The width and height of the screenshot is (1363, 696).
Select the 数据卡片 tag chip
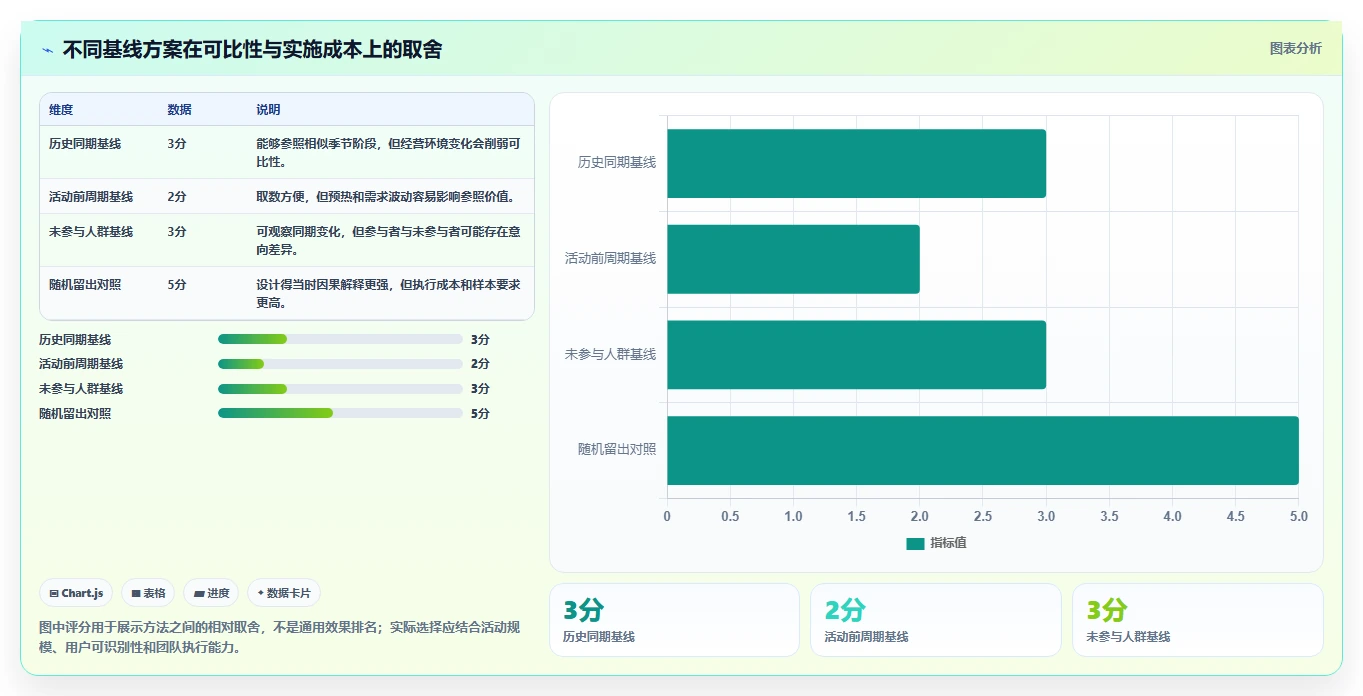pyautogui.click(x=284, y=593)
